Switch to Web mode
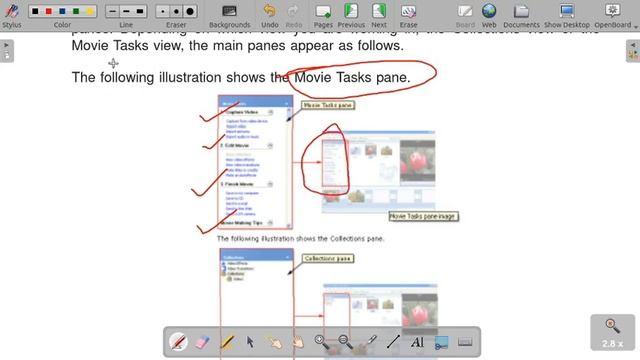640x360 pixels. (x=489, y=16)
